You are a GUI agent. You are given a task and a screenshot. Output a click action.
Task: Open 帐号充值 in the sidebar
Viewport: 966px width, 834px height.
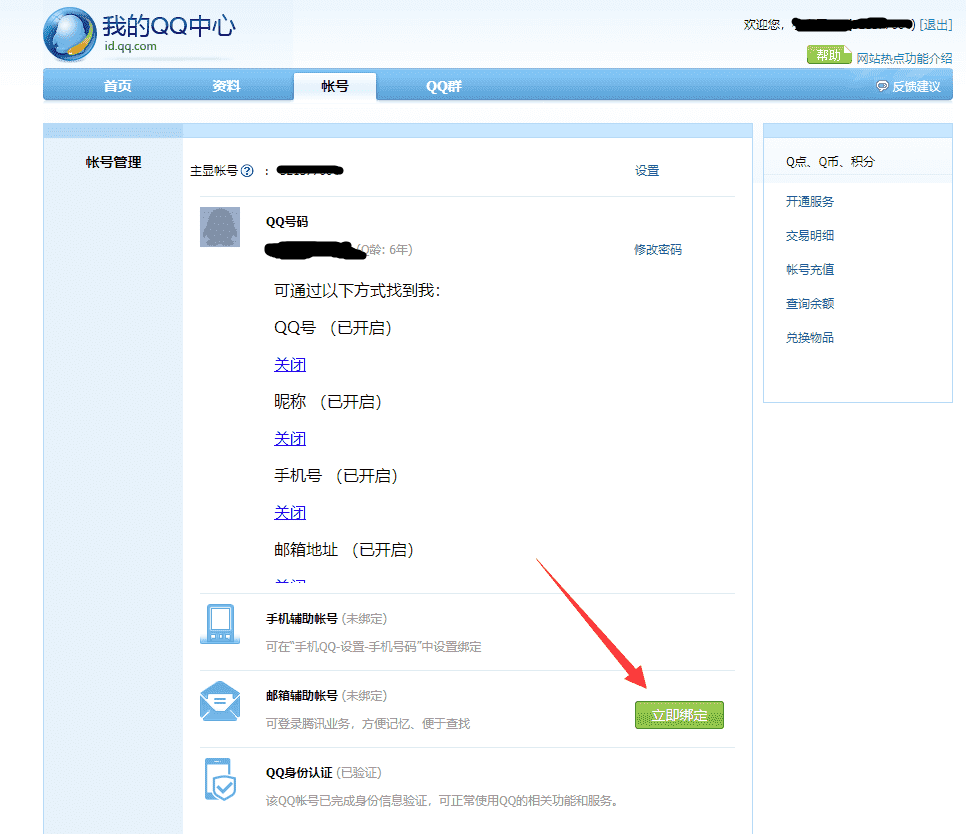click(810, 269)
